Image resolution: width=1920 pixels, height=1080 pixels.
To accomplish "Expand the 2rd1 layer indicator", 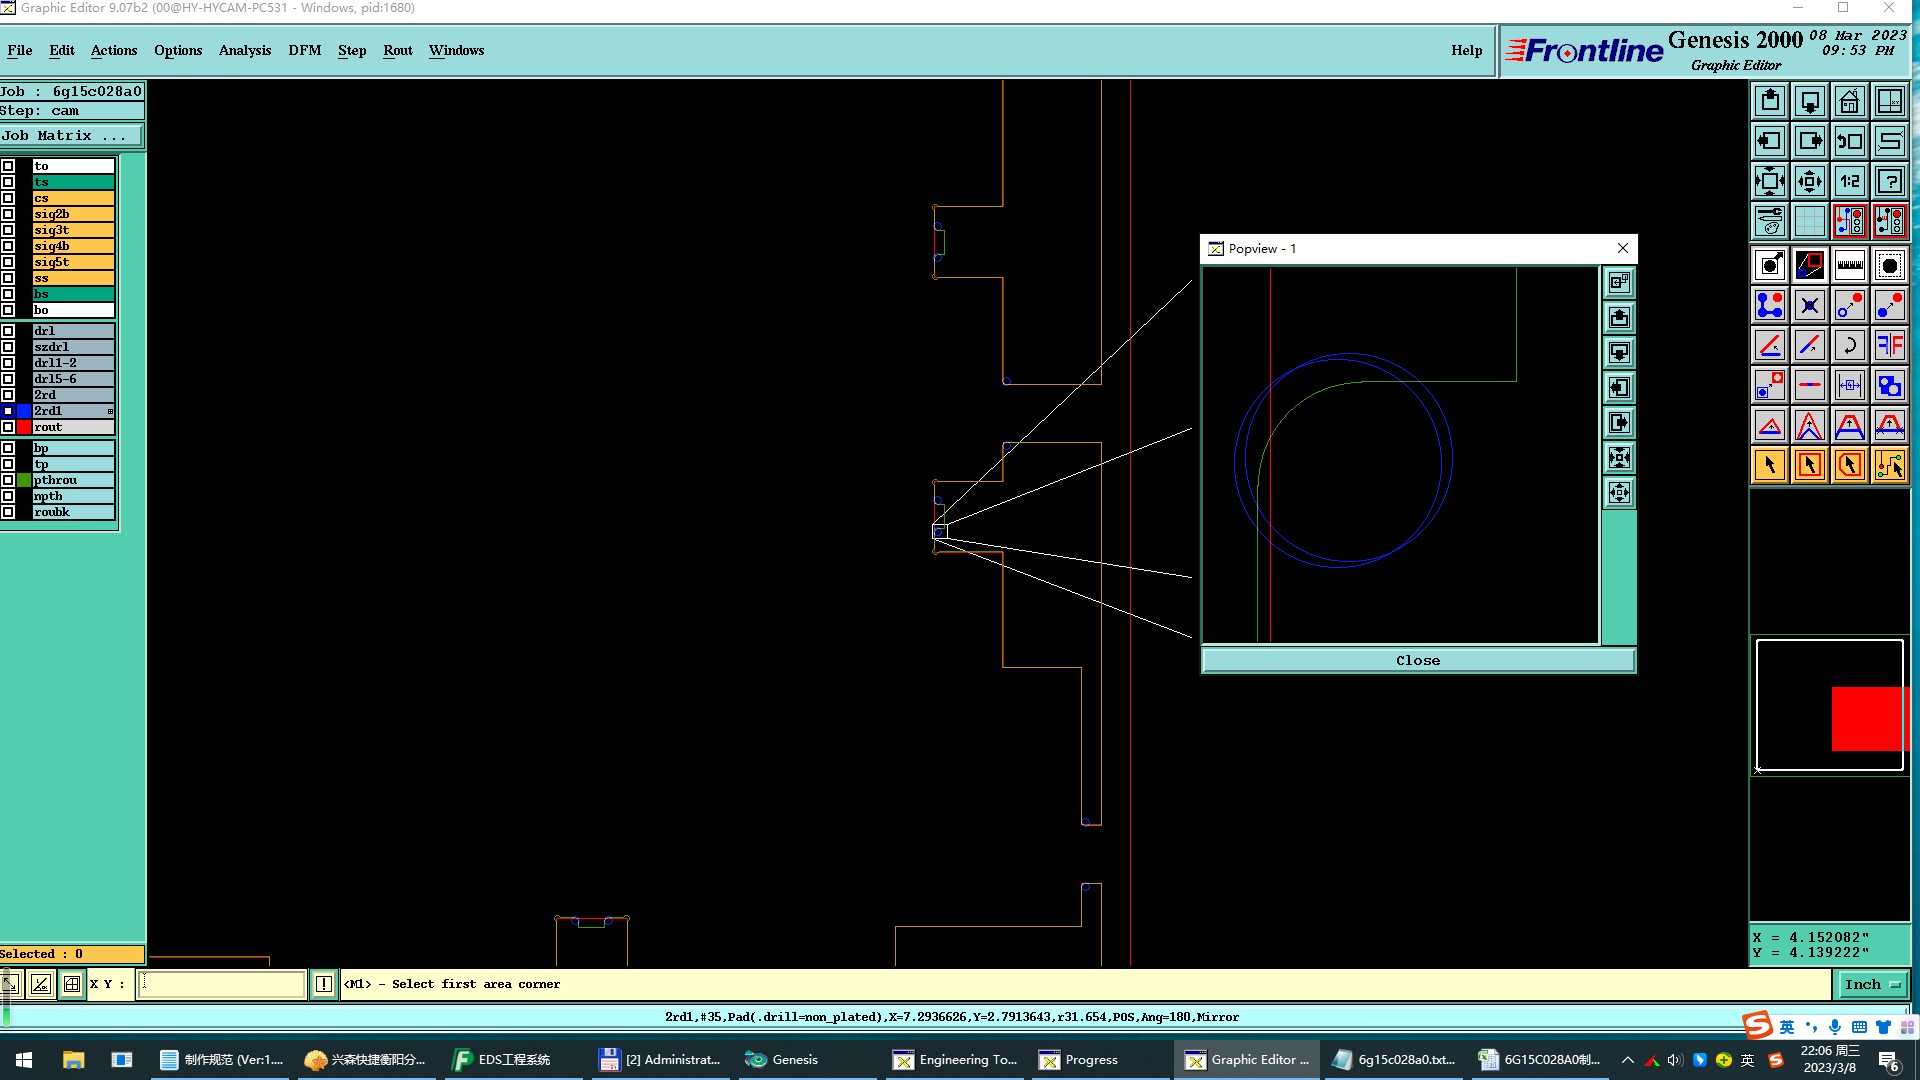I will click(110, 411).
